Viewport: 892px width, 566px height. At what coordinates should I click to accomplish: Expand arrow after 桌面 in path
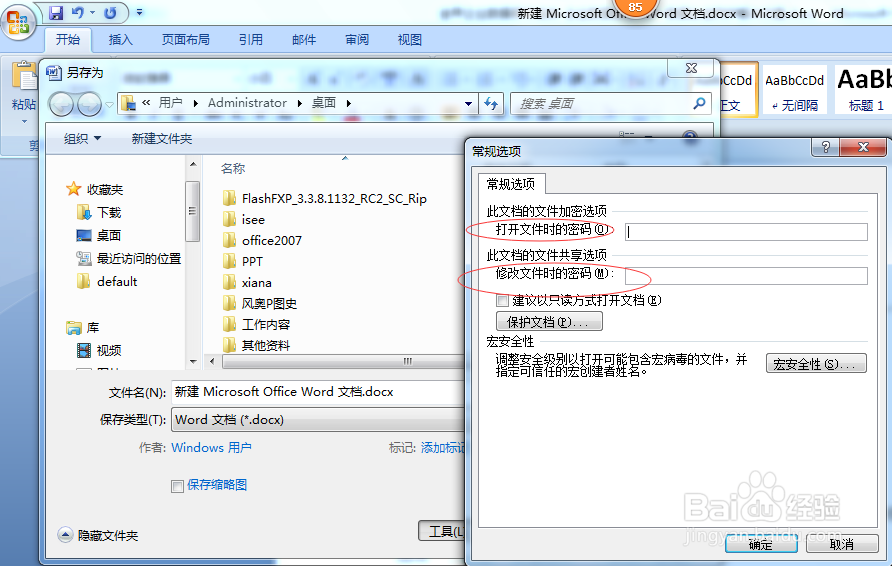point(349,104)
